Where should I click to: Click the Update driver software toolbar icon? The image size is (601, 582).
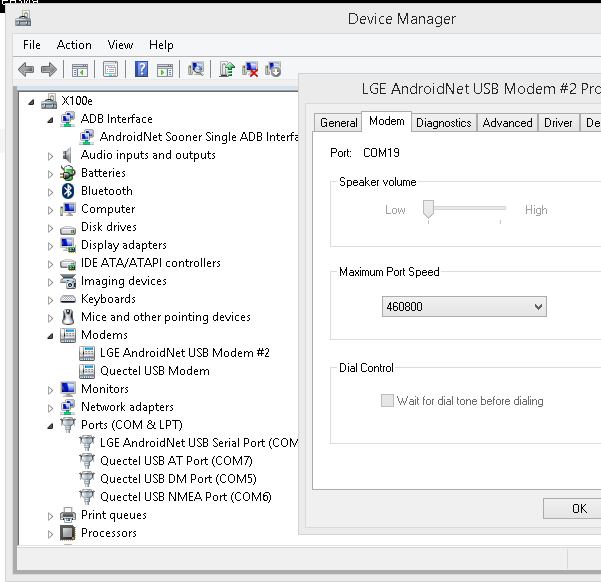[227, 69]
